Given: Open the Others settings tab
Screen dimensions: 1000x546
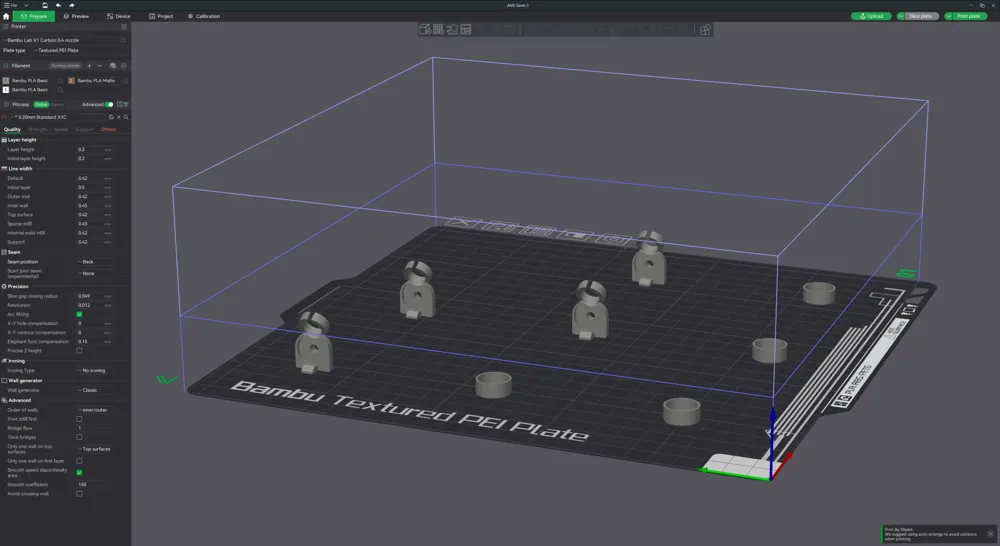Looking at the screenshot, I should 108,129.
